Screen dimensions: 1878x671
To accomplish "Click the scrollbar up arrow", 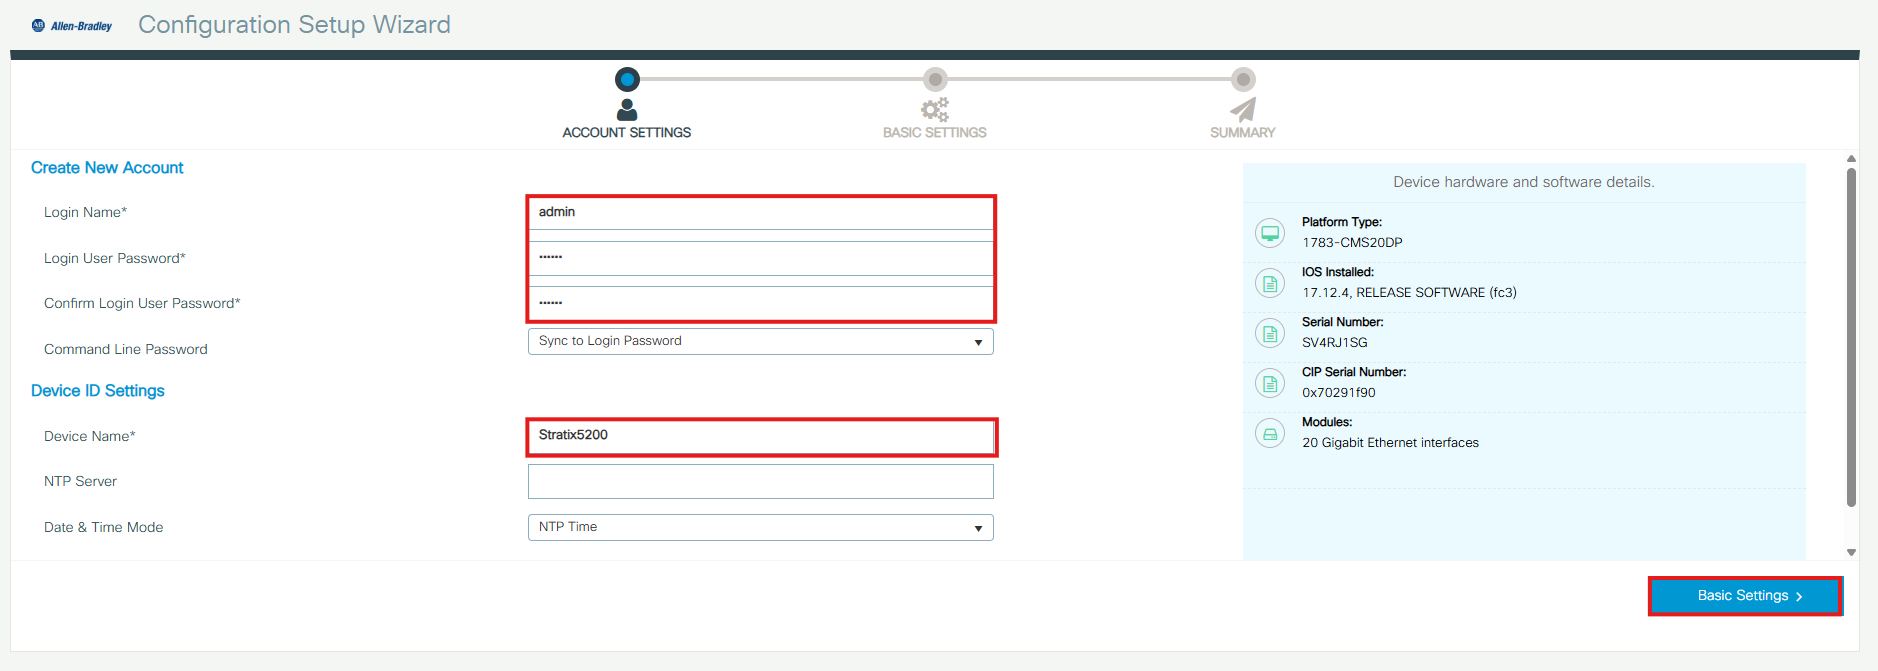I will coord(1851,158).
